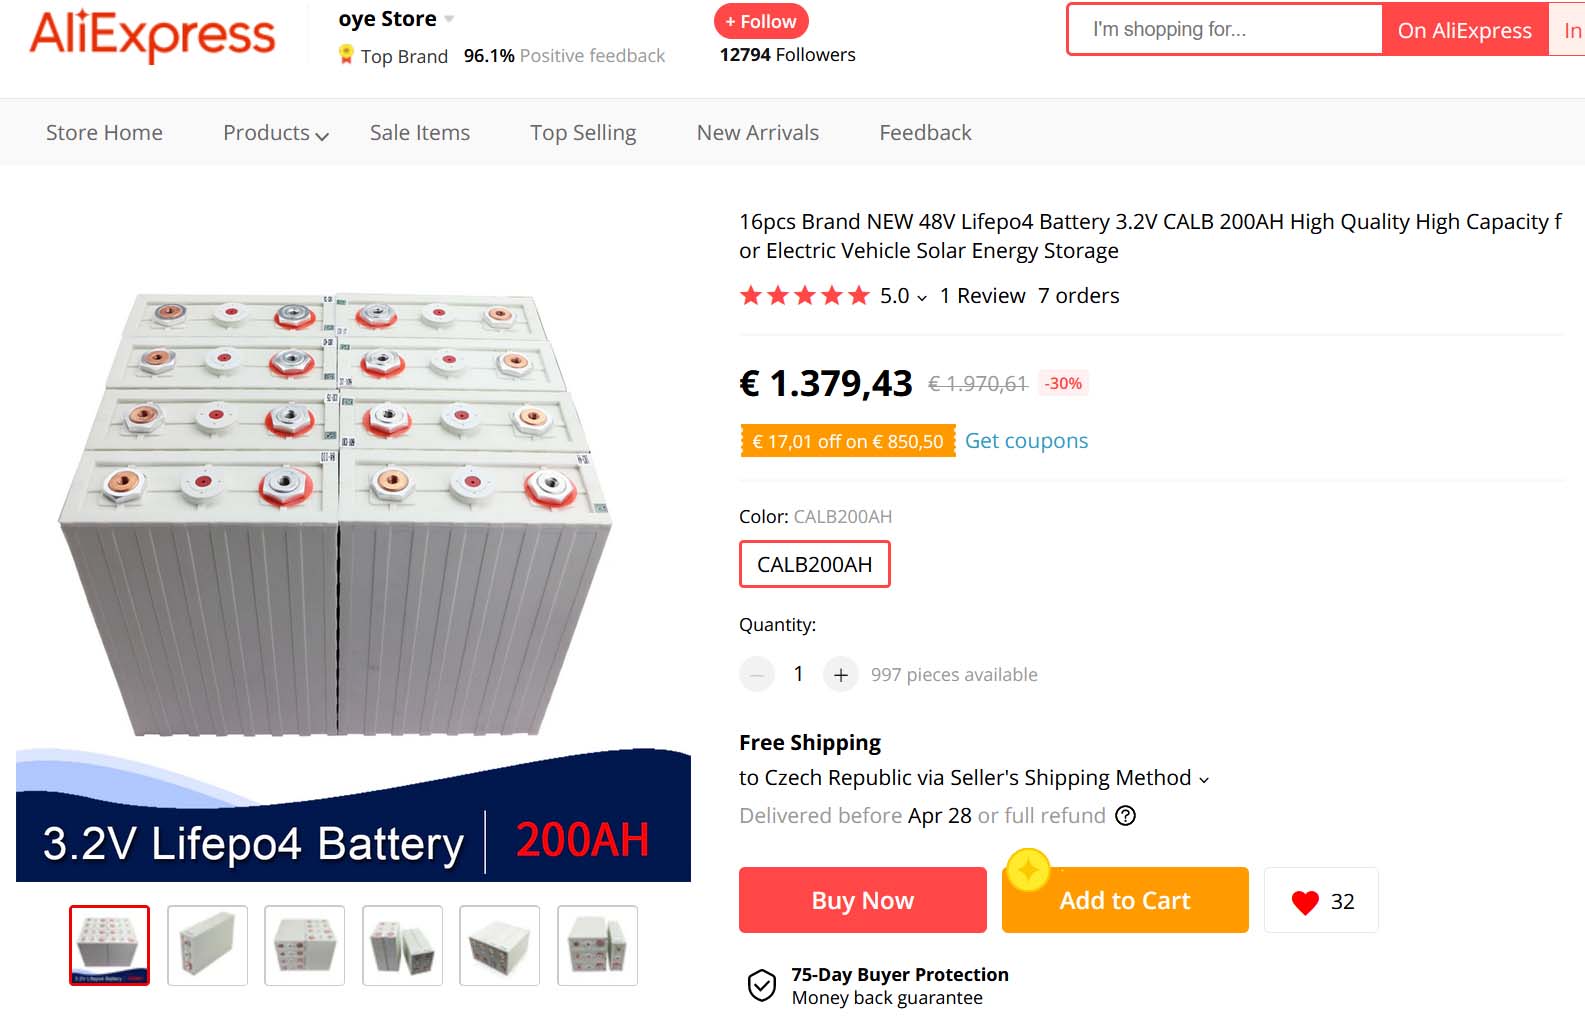Open the Sale Items tab

(420, 133)
